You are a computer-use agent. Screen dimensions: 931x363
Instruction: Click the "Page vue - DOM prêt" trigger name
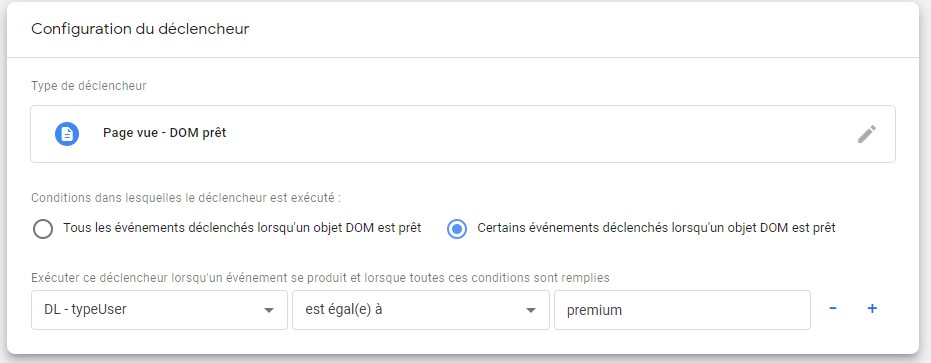tap(164, 133)
